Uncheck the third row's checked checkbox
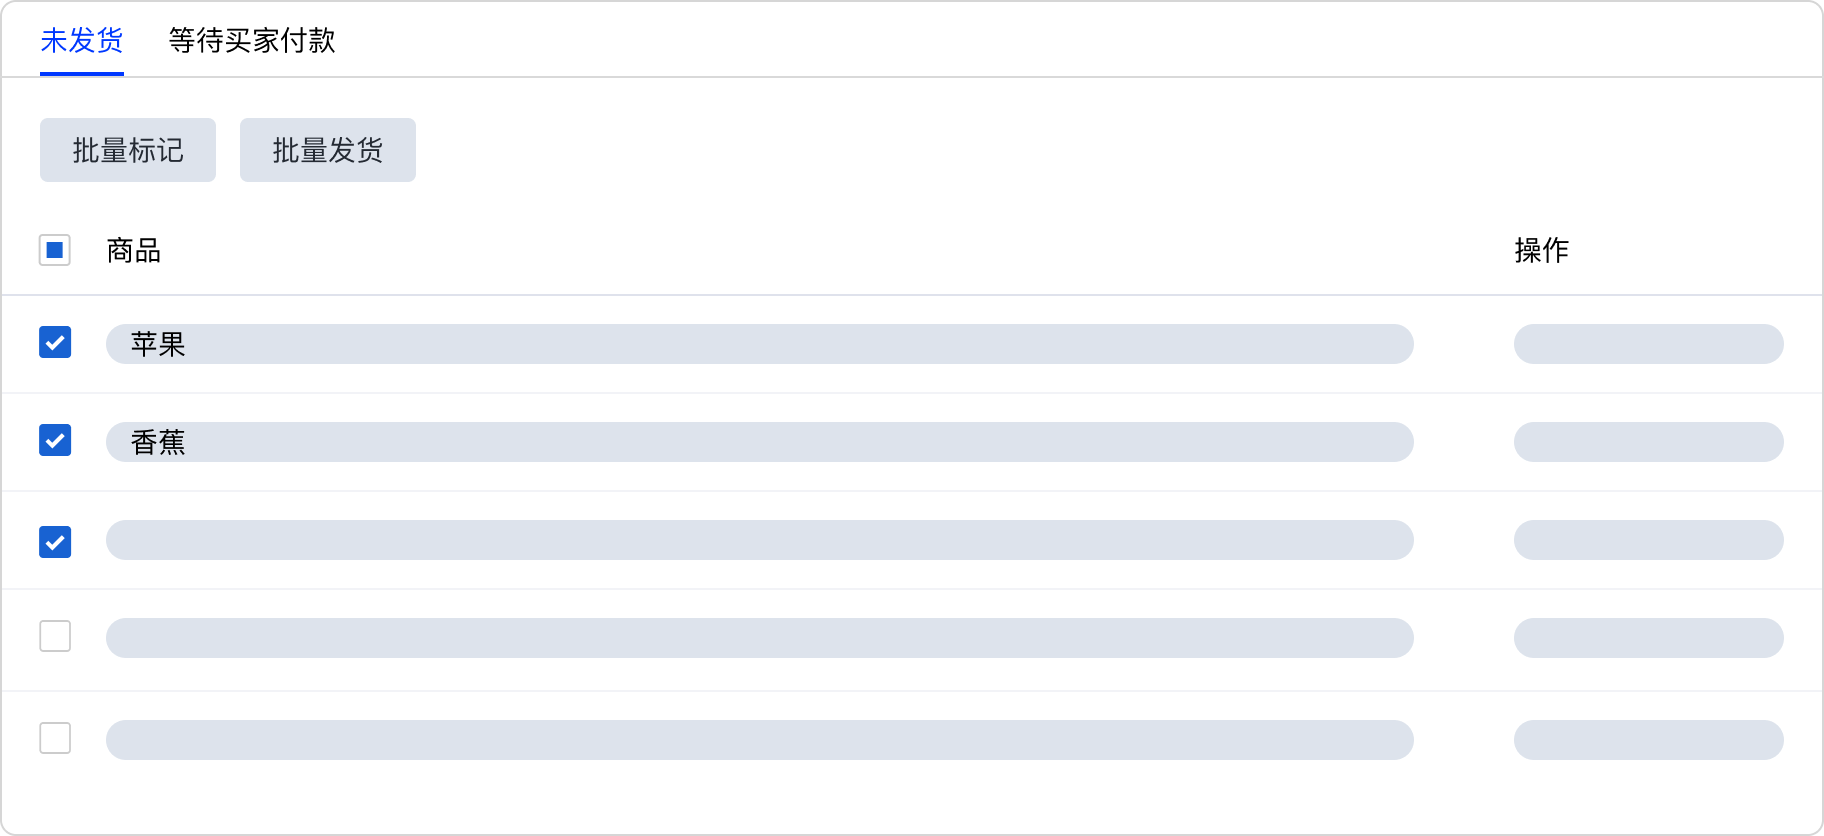The height and width of the screenshot is (836, 1824). click(55, 542)
